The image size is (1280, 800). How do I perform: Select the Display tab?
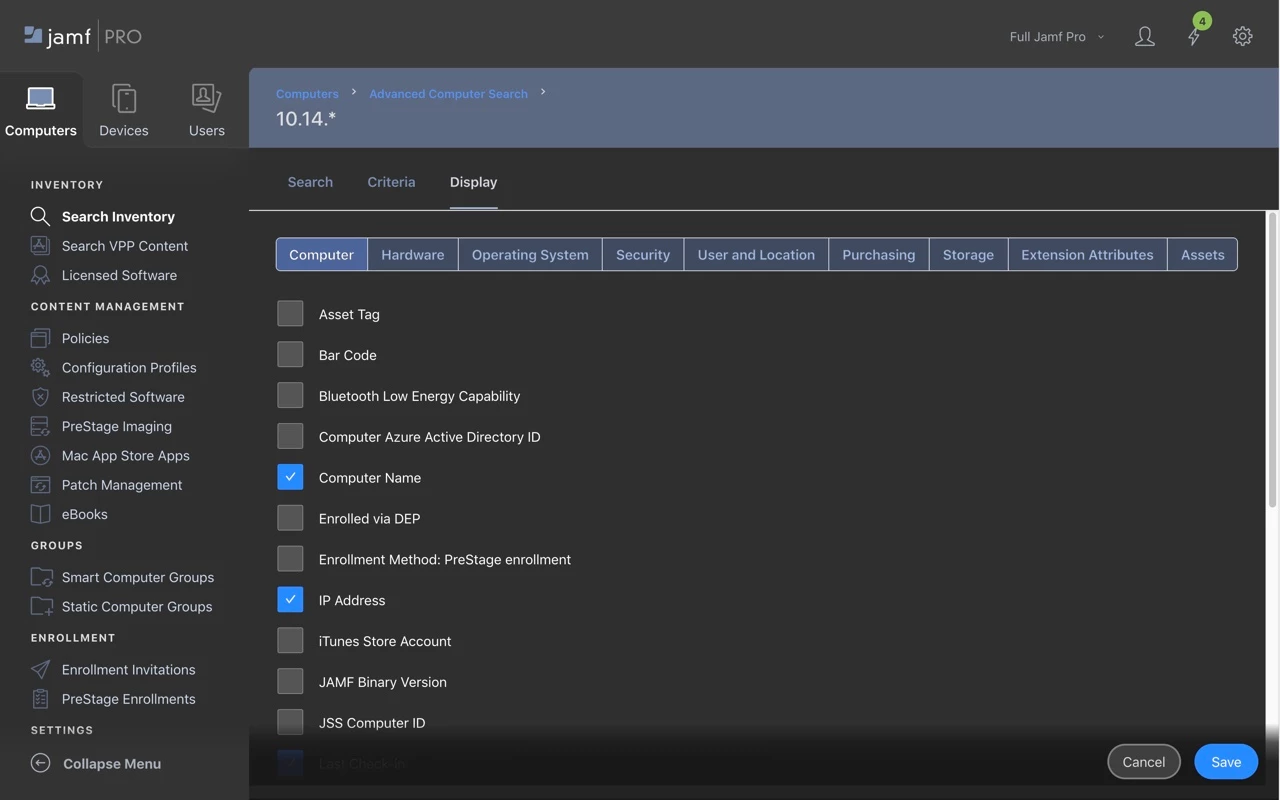coord(473,182)
